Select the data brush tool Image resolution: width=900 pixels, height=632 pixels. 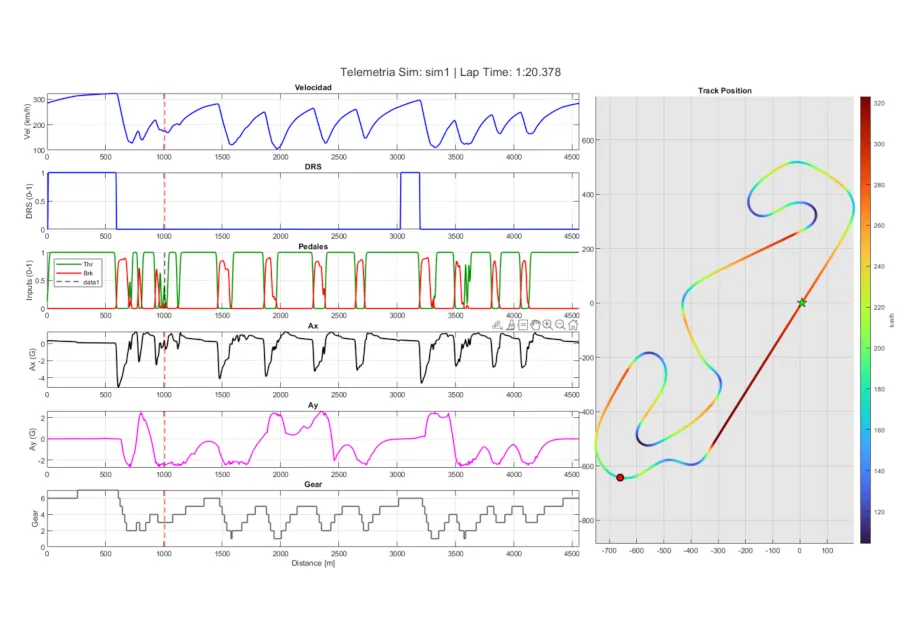(x=510, y=325)
